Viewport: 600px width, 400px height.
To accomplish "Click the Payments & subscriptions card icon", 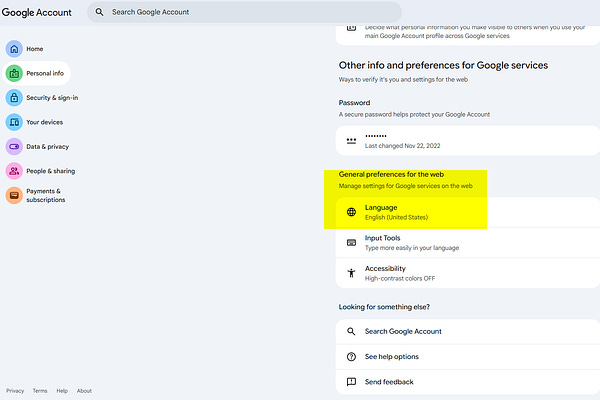I will [14, 195].
